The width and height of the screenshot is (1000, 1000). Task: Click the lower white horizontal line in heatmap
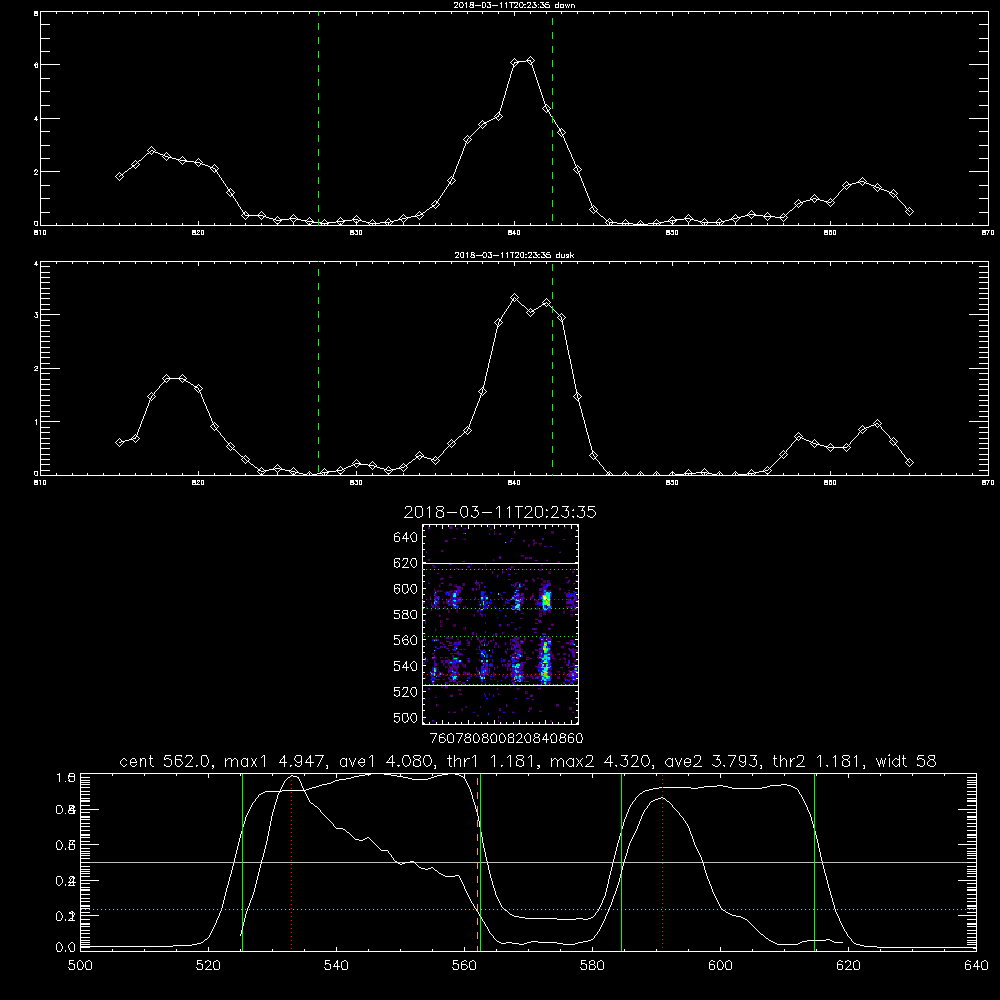coord(500,685)
